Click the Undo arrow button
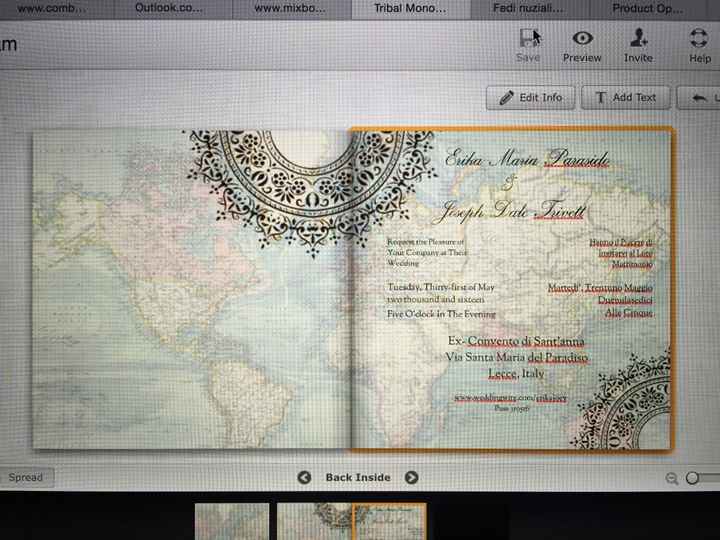Screen dimensions: 720x540 tap(700, 97)
